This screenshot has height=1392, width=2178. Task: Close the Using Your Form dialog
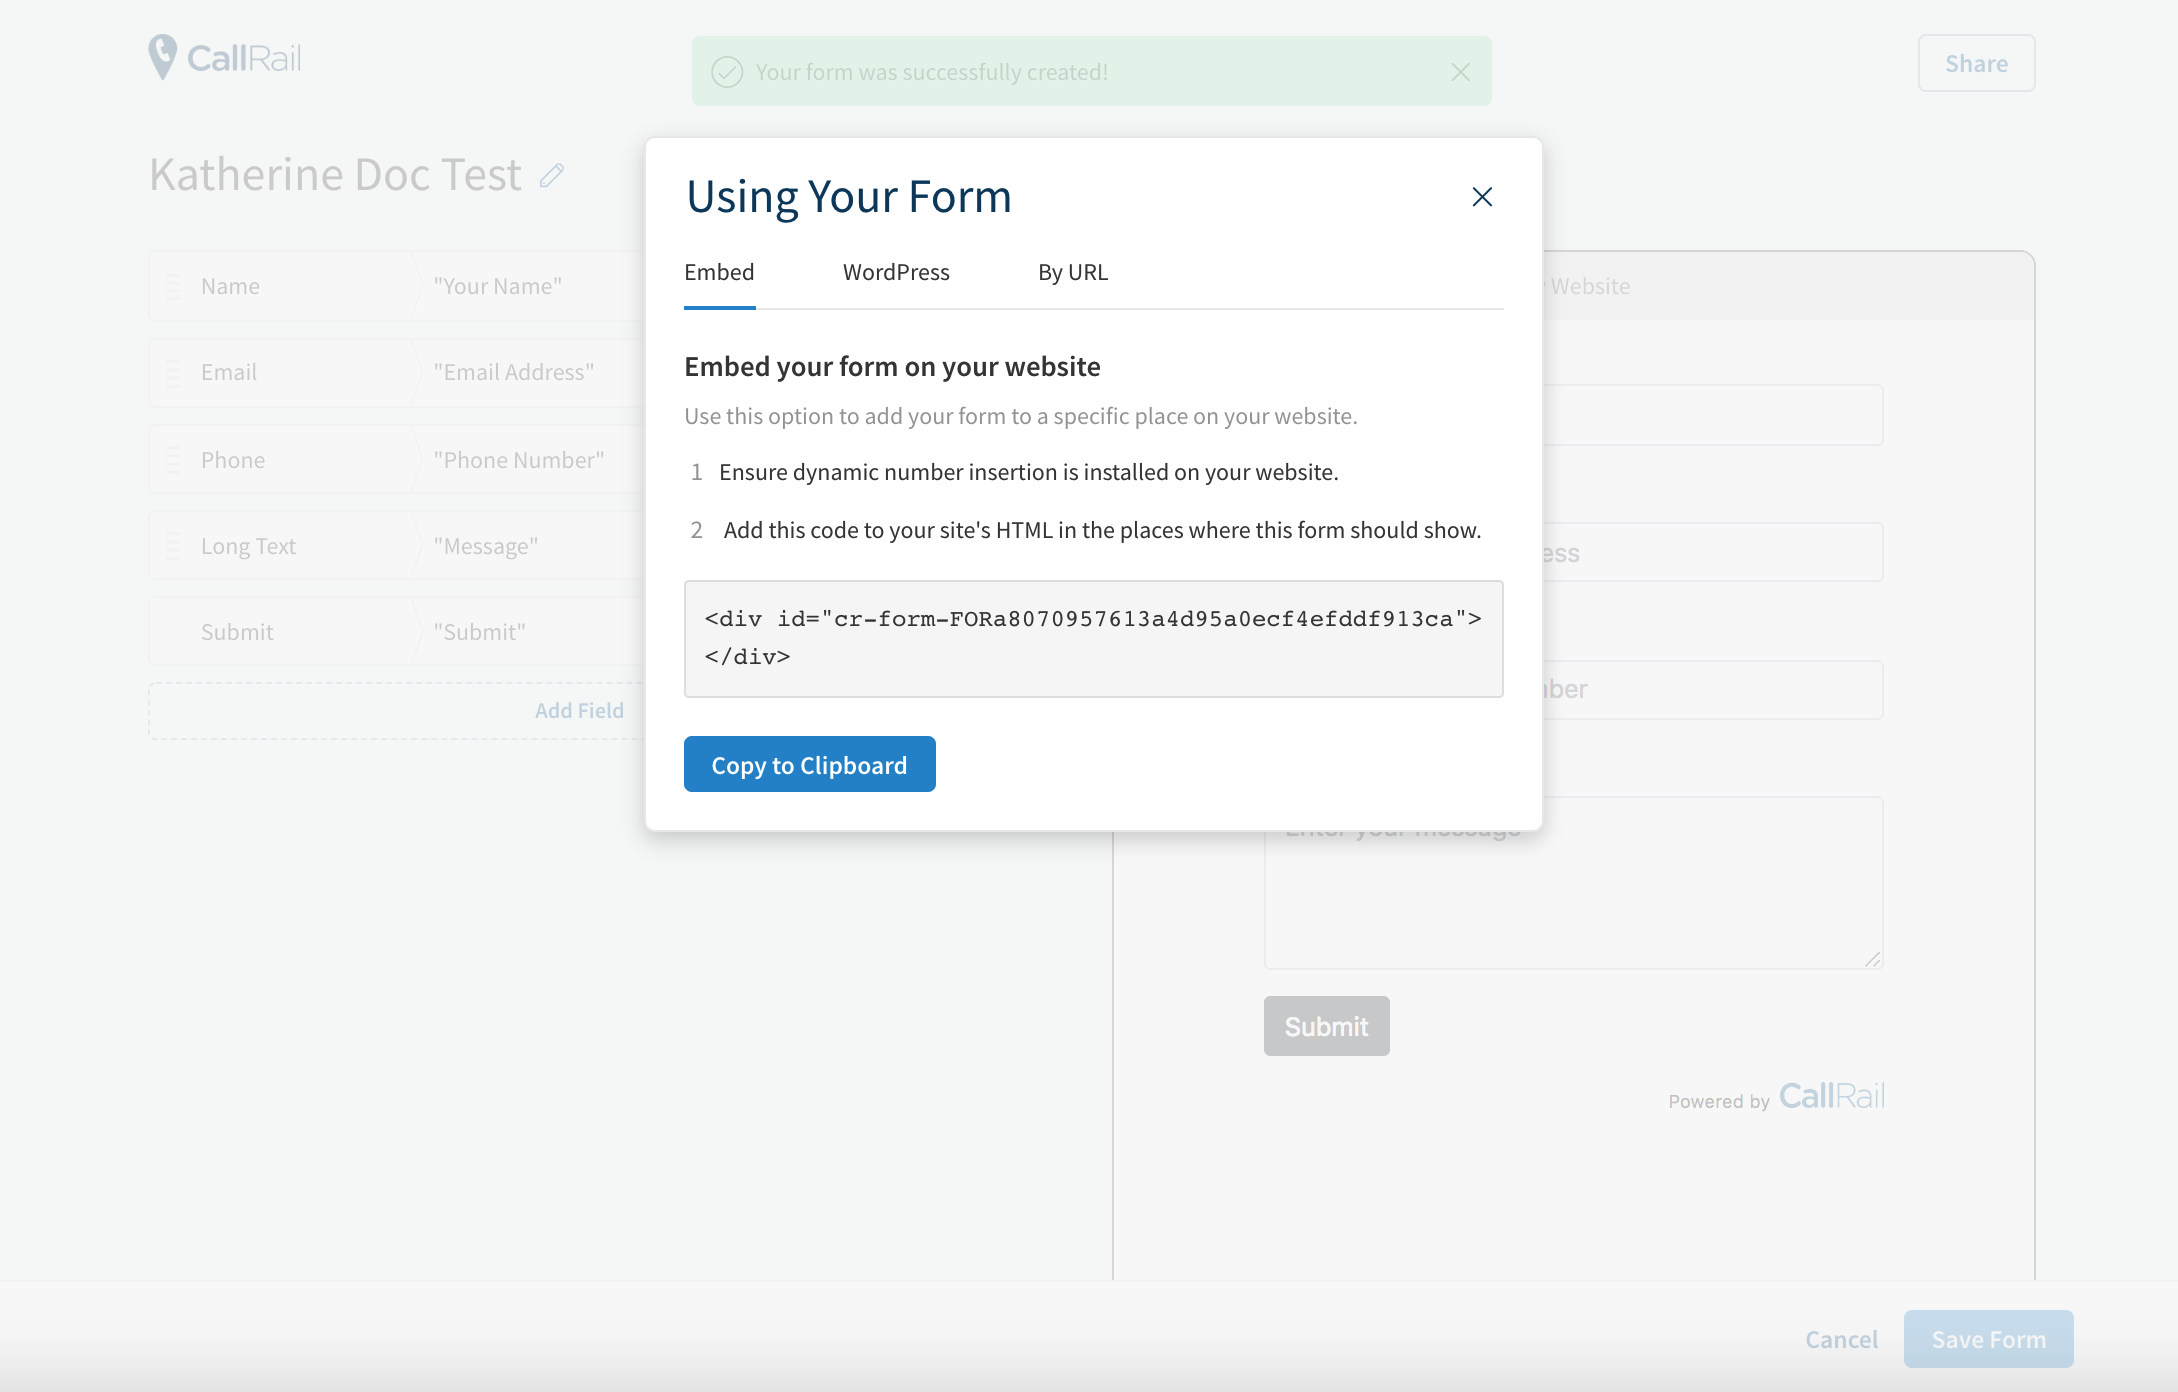1482,197
